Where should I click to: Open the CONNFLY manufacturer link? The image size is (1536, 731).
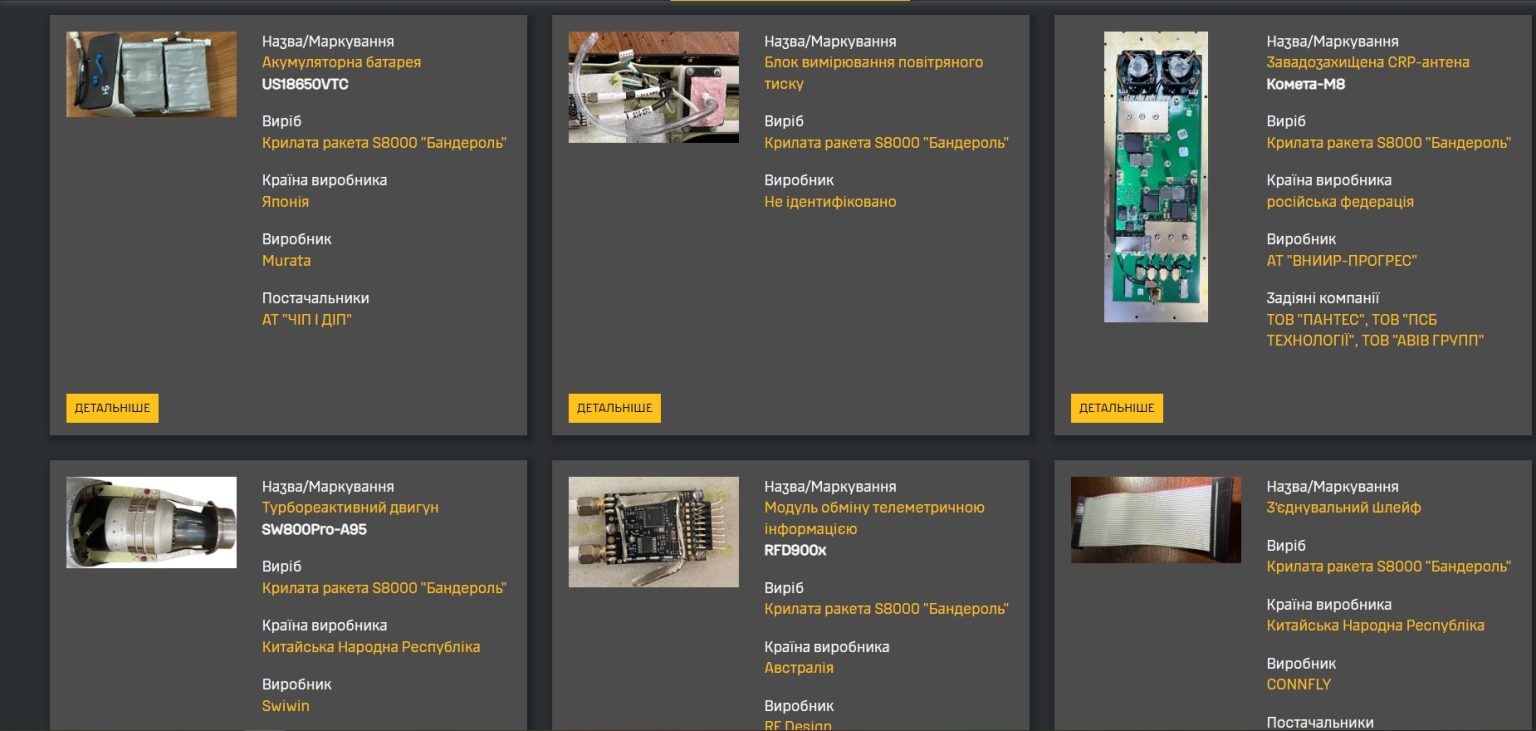click(x=1300, y=685)
